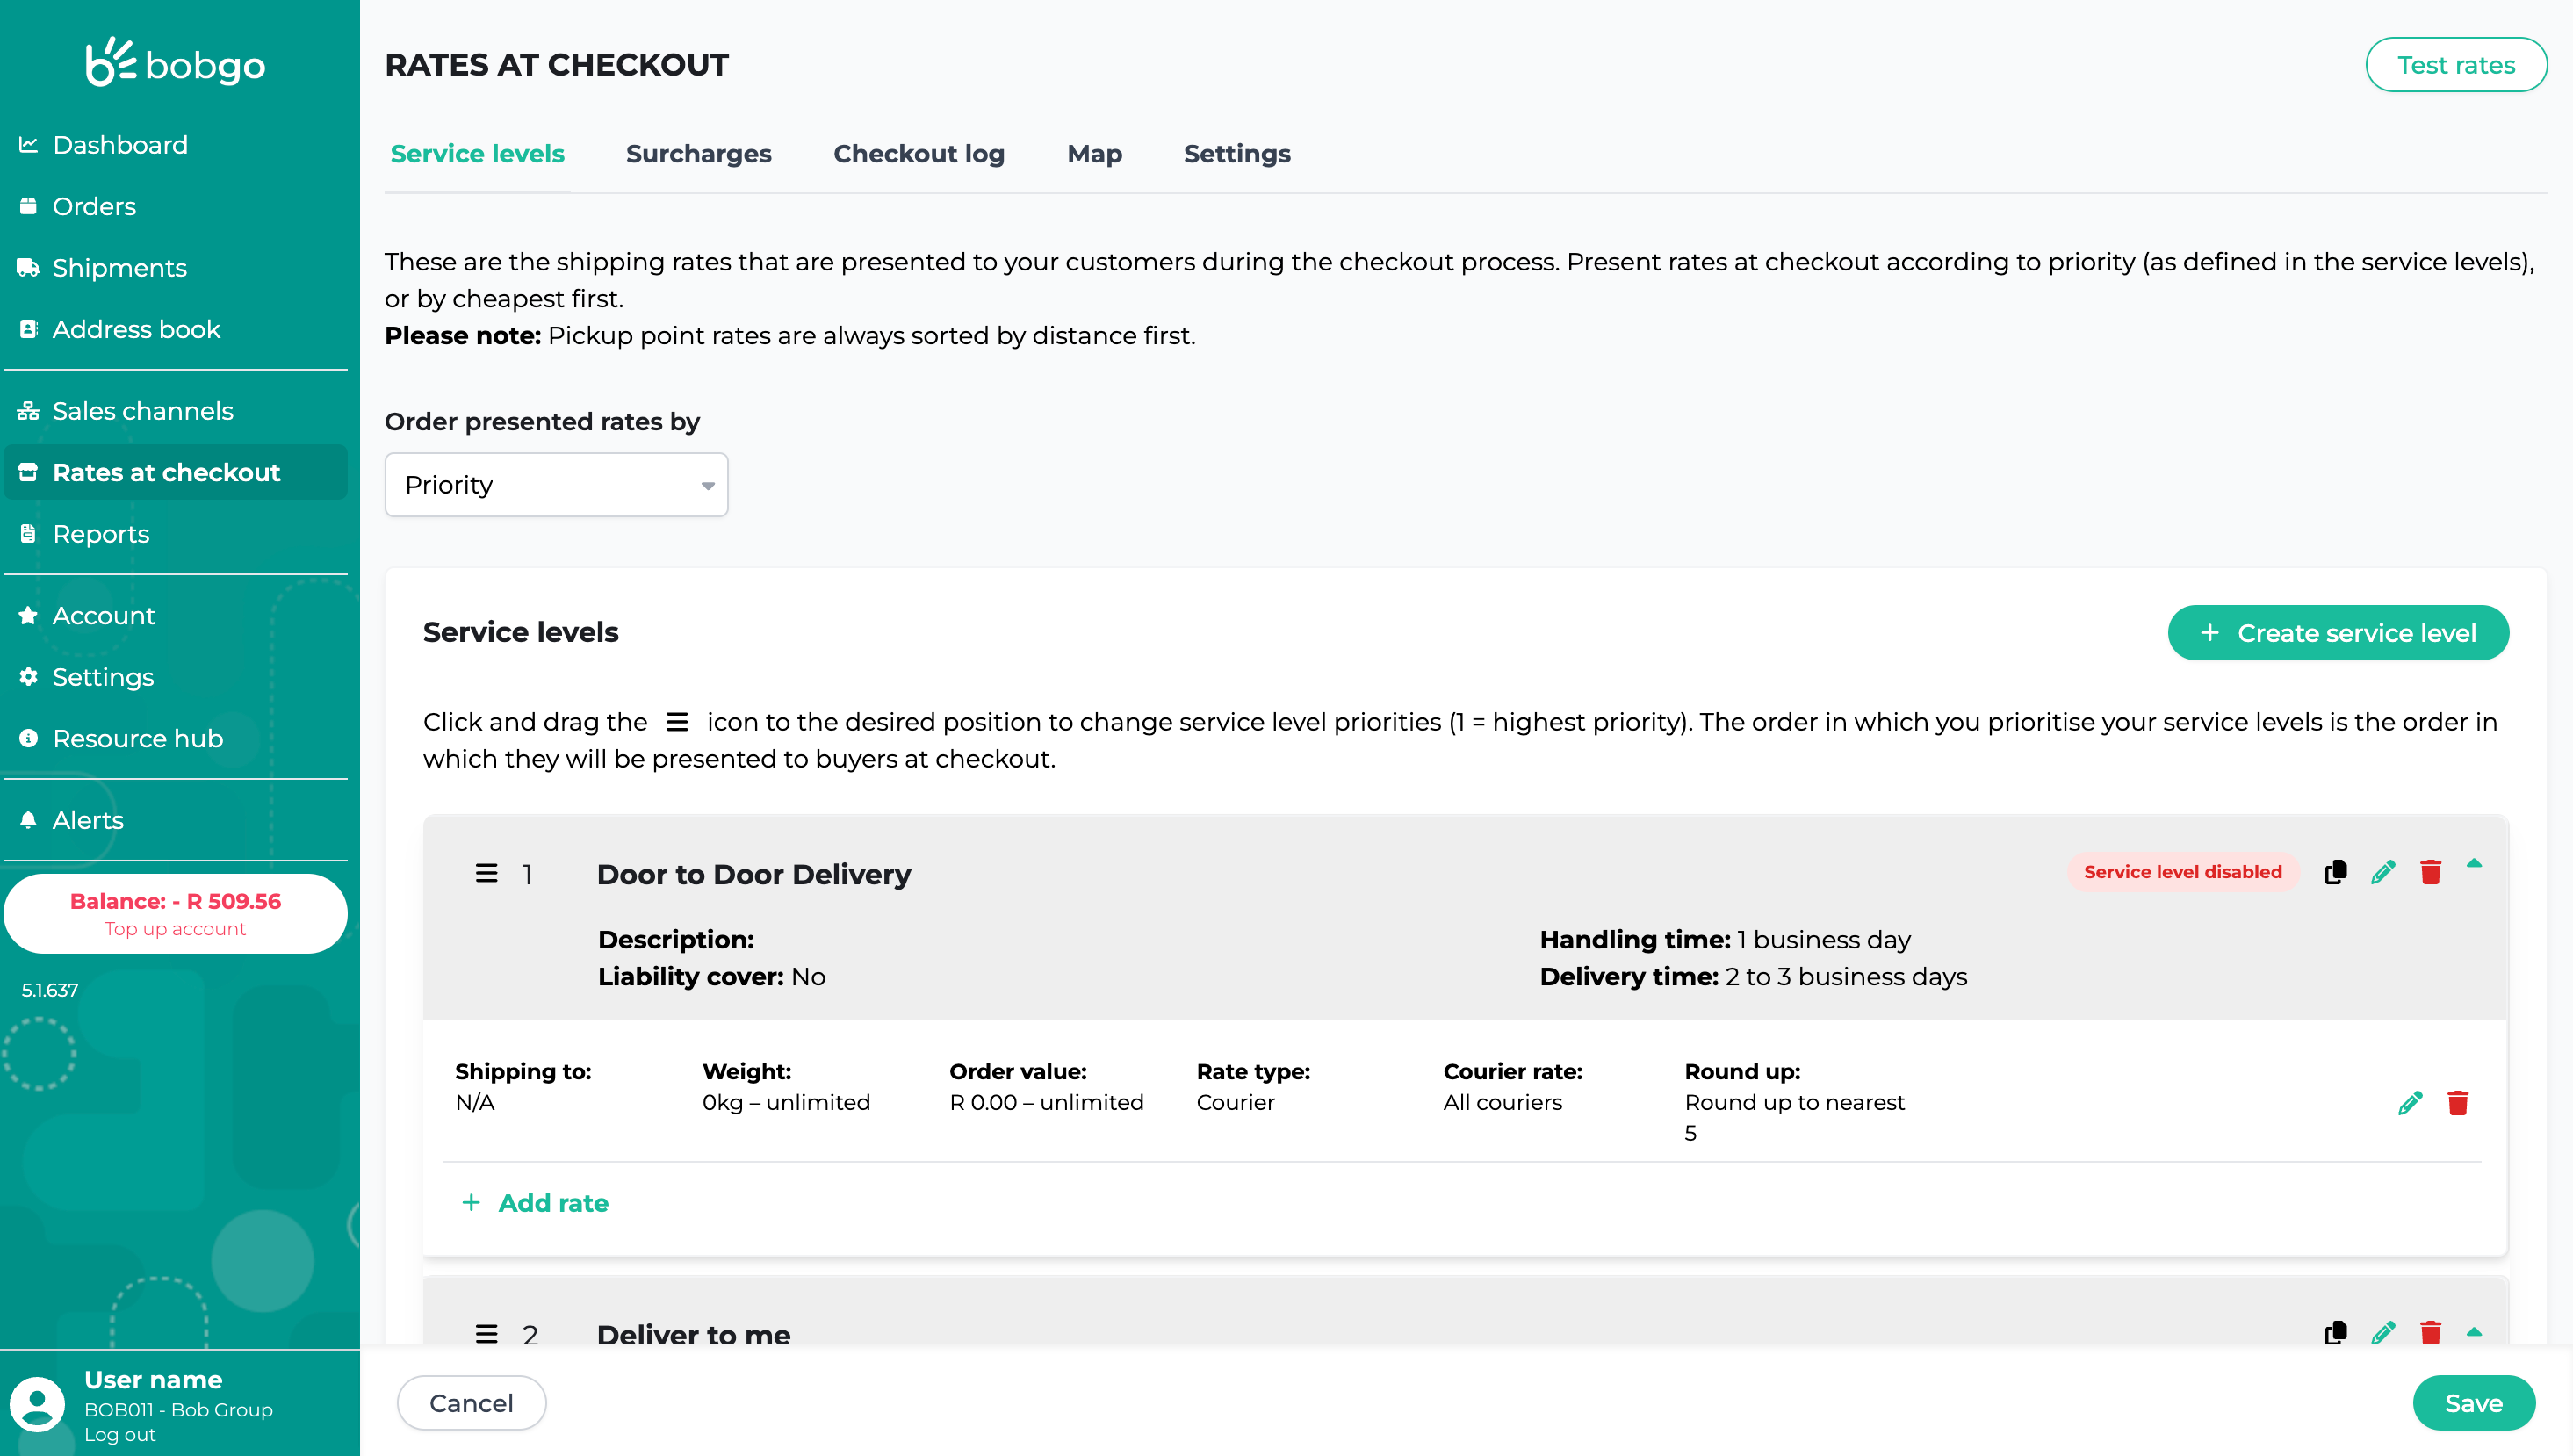This screenshot has width=2573, height=1456.
Task: Click the sidebar Settings gear icon
Action: click(28, 677)
